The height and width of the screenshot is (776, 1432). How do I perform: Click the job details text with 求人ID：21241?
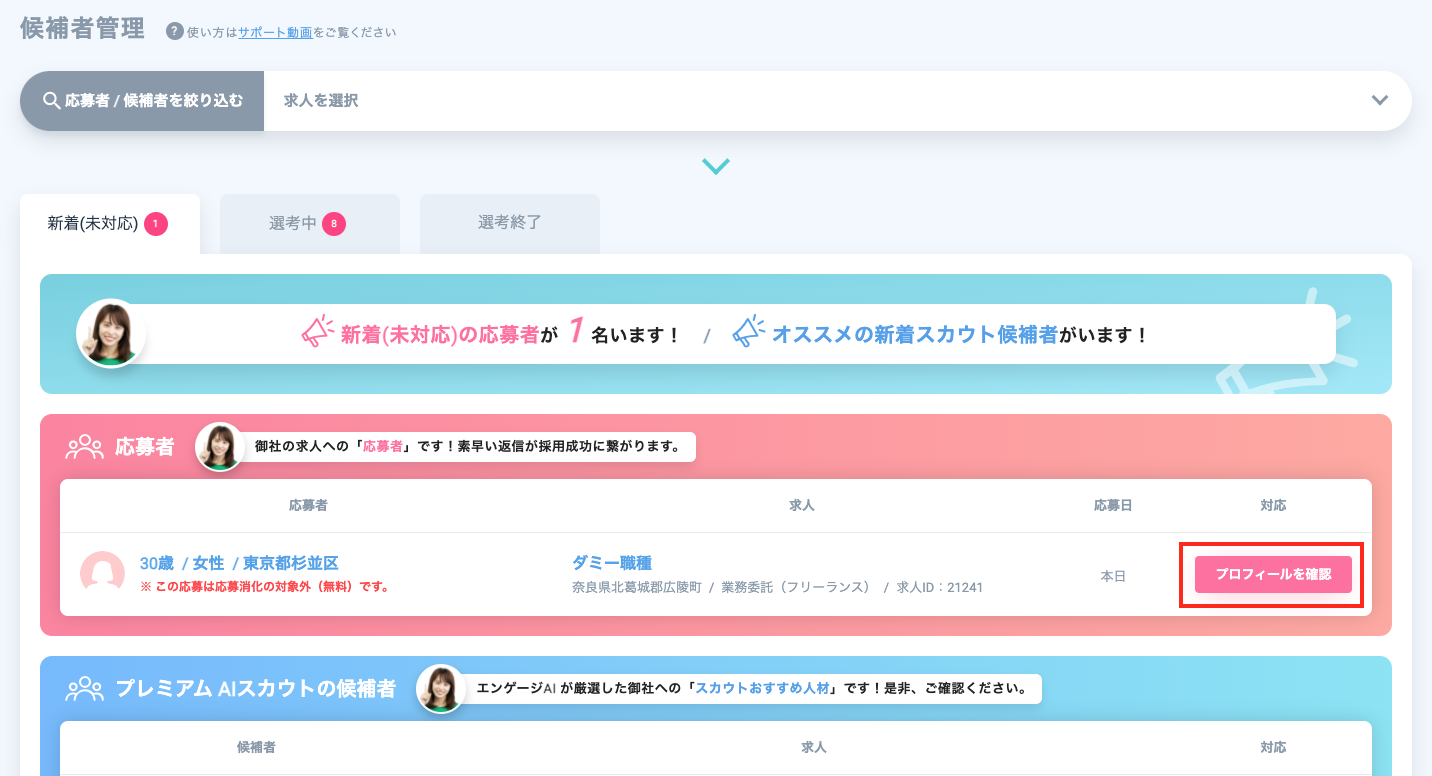(777, 587)
